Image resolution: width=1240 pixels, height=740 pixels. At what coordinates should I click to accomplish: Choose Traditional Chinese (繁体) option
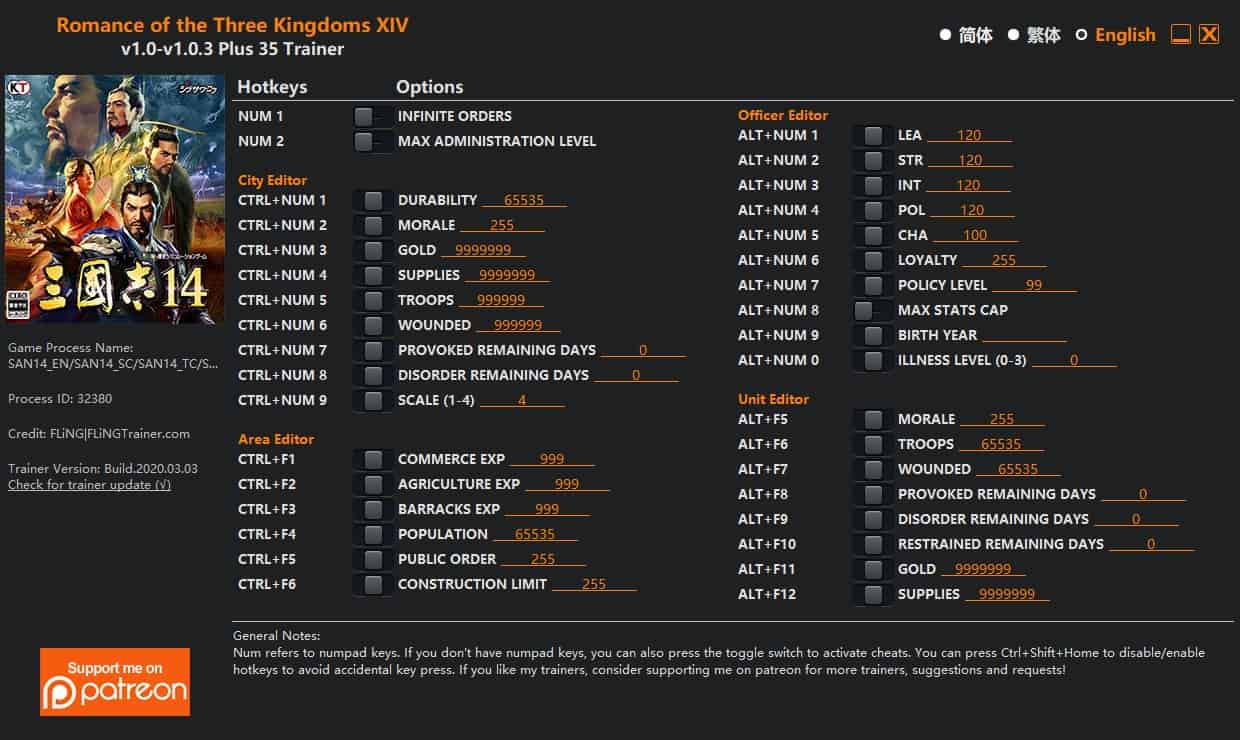[x=1013, y=35]
